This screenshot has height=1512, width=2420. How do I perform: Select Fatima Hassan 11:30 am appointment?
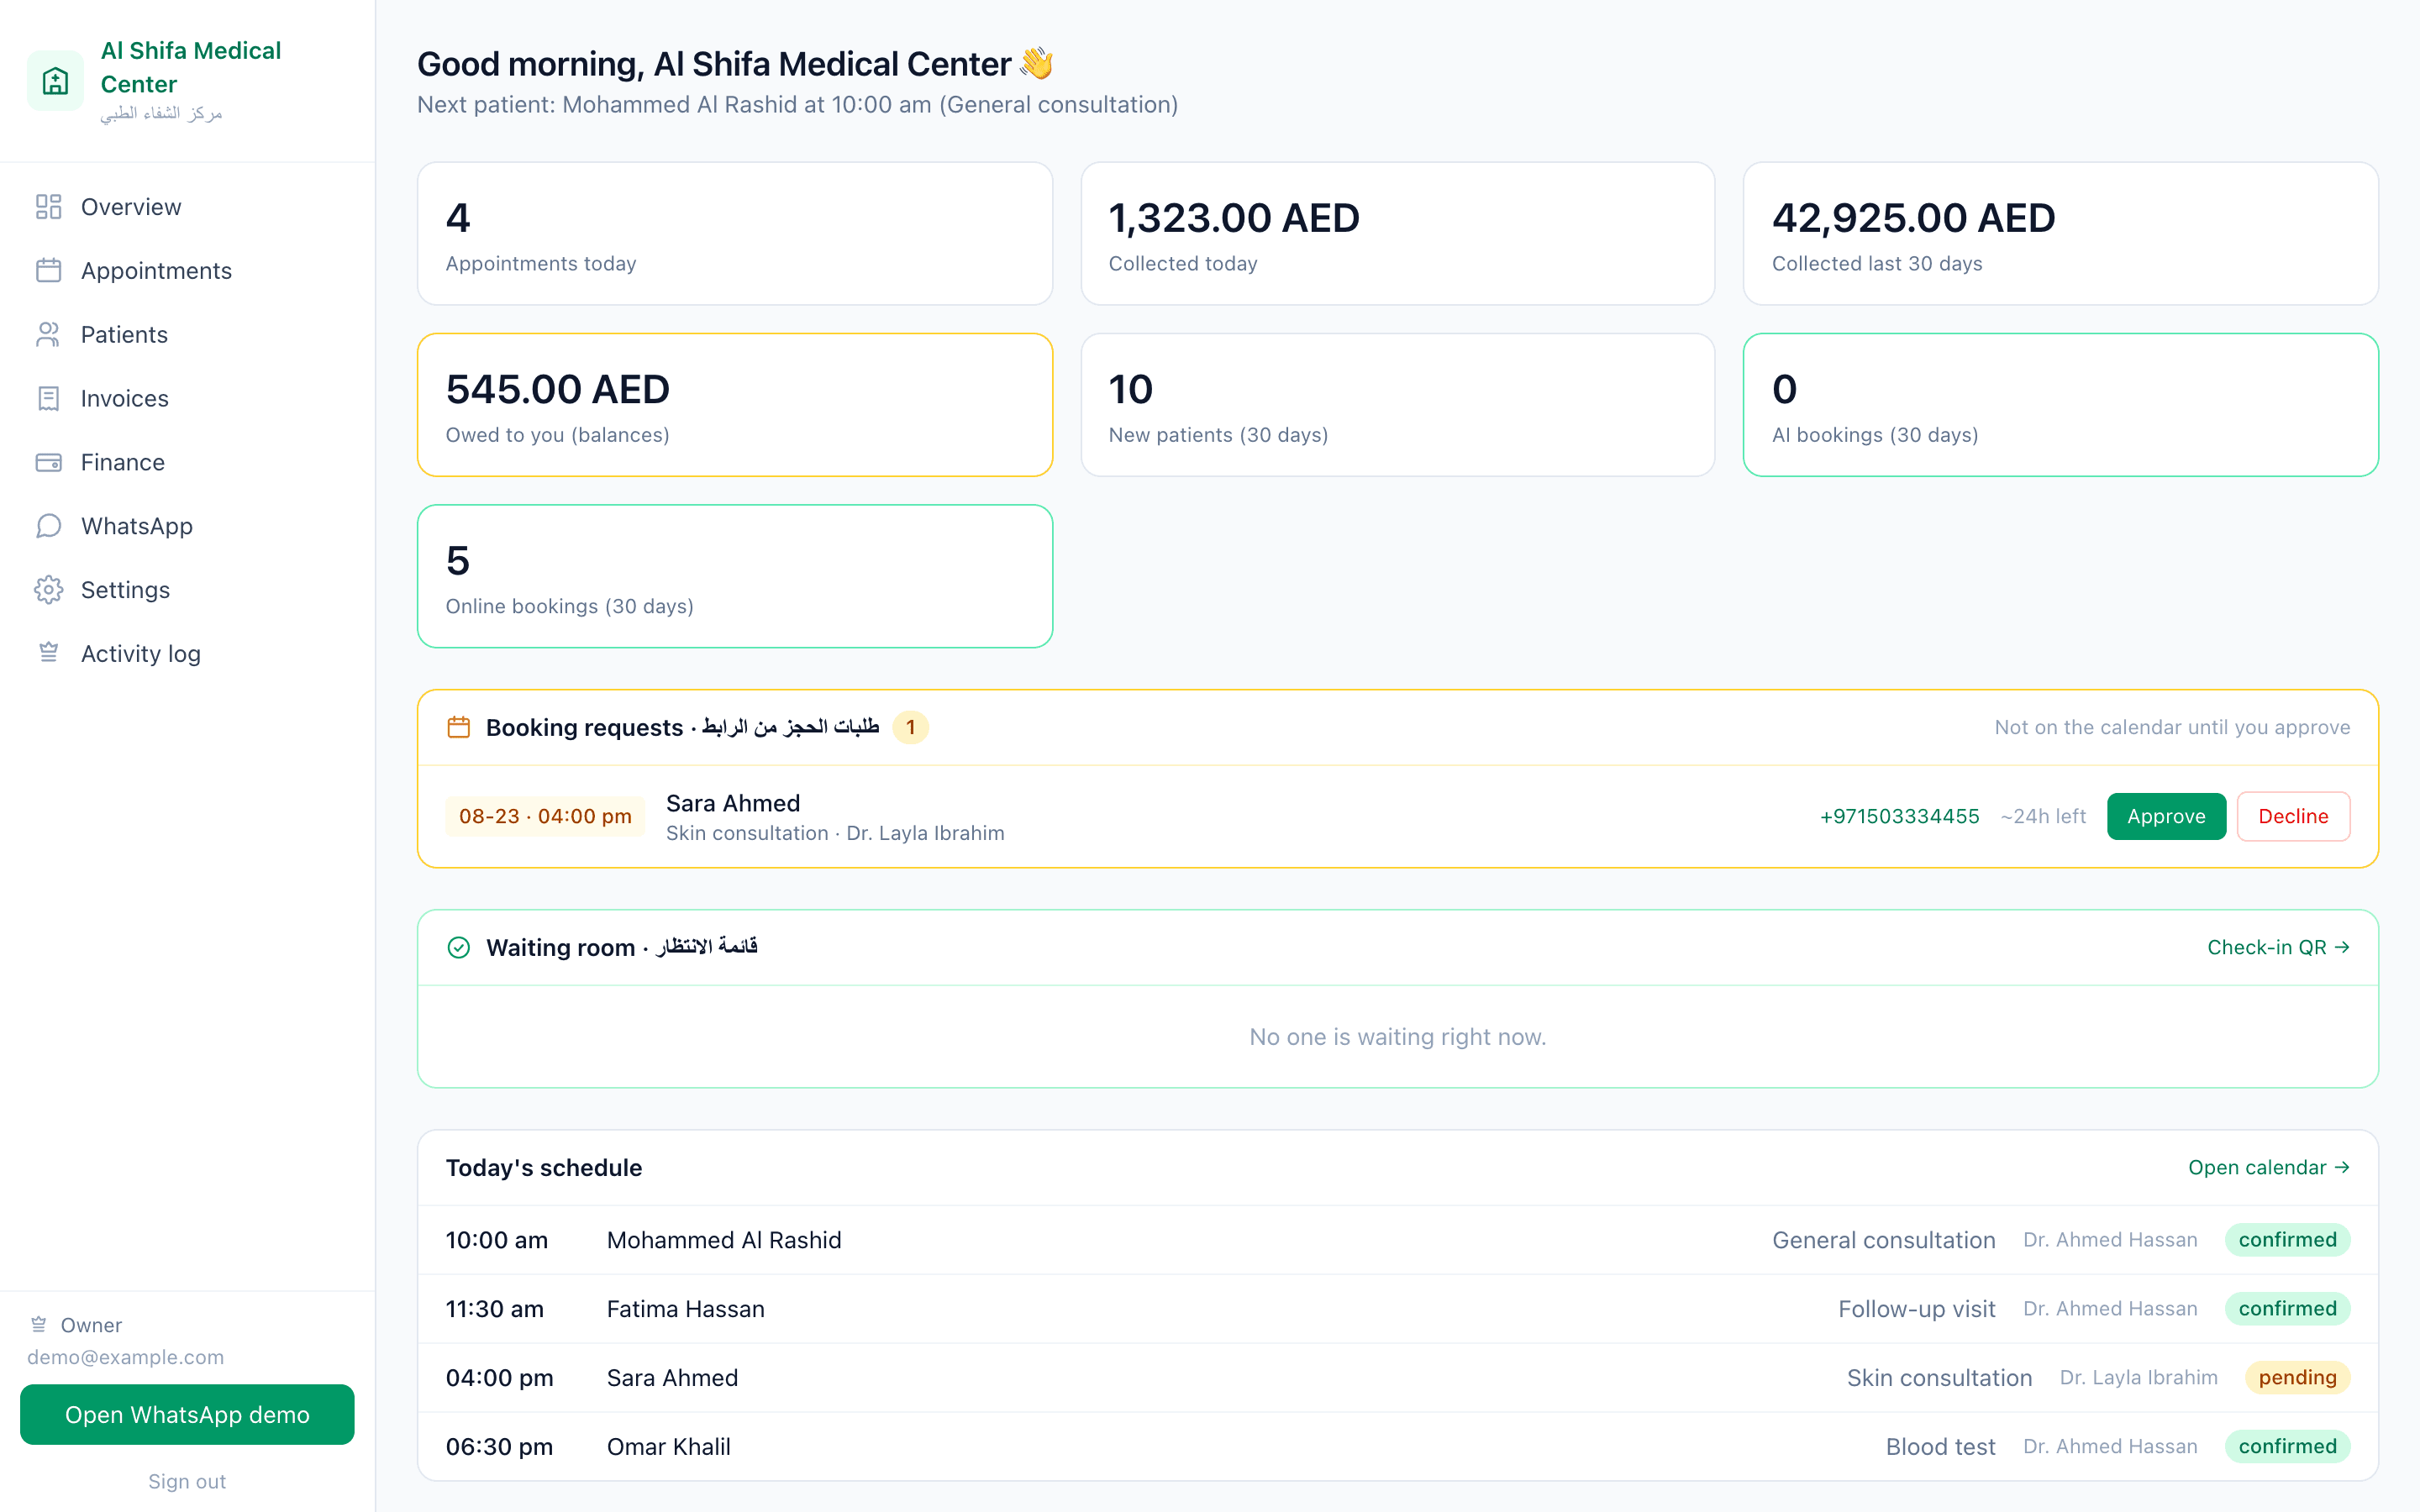click(x=1398, y=1309)
